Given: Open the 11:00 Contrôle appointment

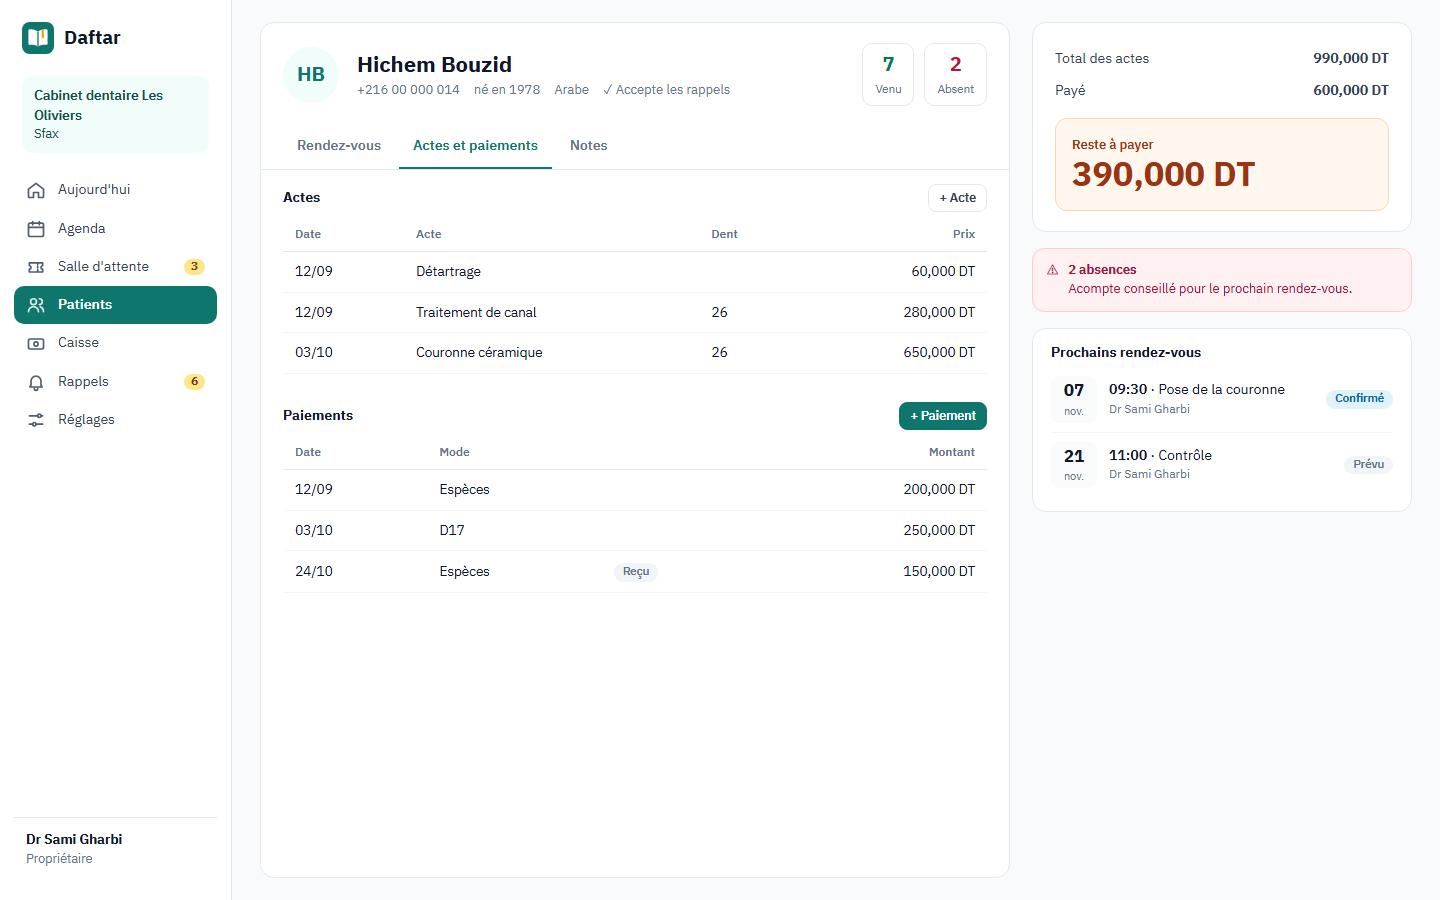Looking at the screenshot, I should (x=1222, y=465).
